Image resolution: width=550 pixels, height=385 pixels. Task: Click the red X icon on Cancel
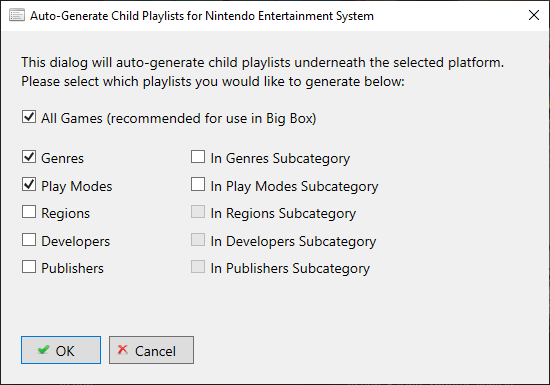click(x=122, y=350)
